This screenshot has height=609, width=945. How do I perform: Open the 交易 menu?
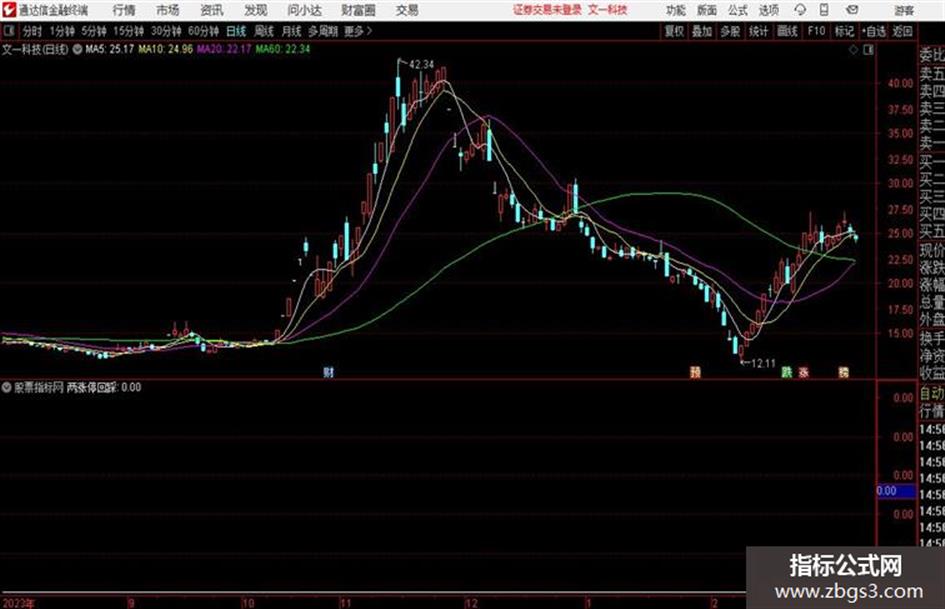point(407,10)
